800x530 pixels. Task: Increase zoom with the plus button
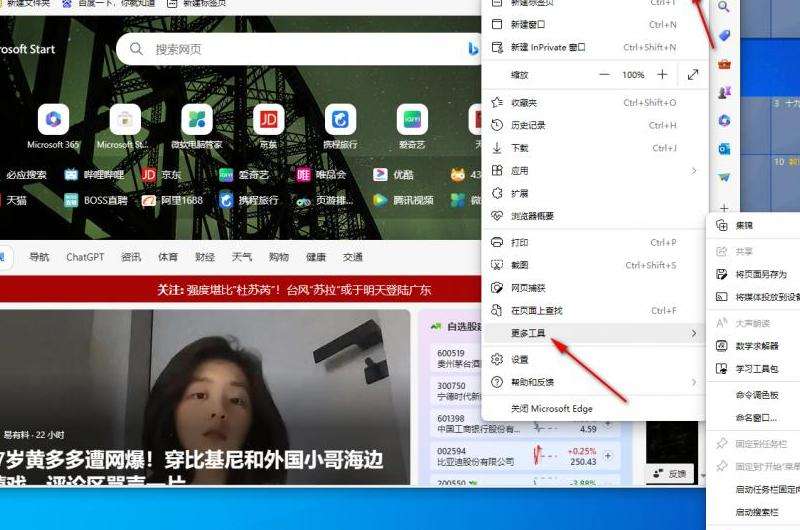click(662, 74)
